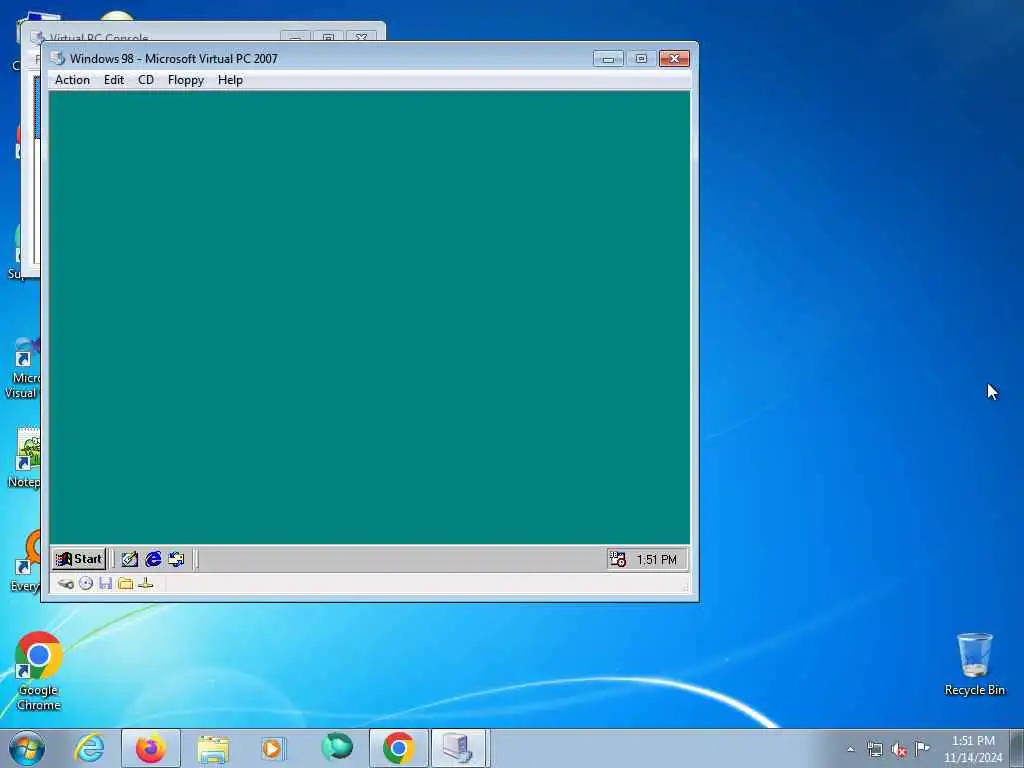The width and height of the screenshot is (1024, 768).
Task: Click the Task Scheduler tray icon in Windows 98
Action: pos(618,559)
